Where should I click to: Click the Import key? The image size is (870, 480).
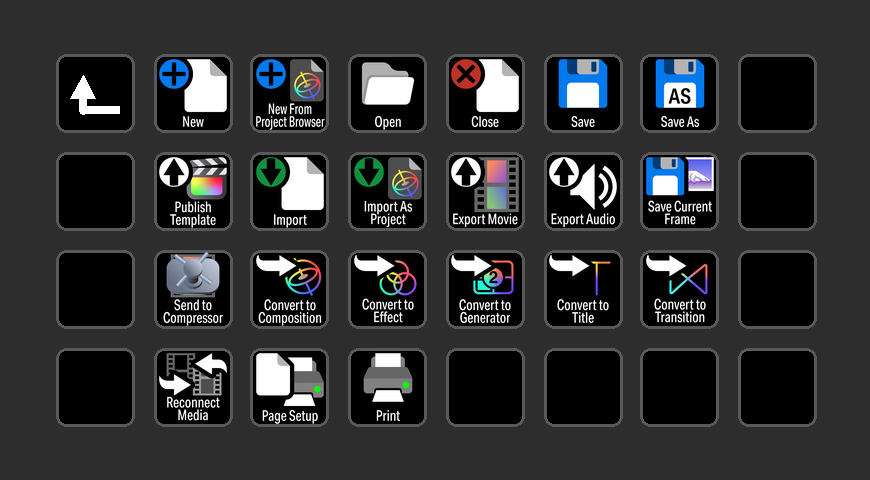pos(290,191)
